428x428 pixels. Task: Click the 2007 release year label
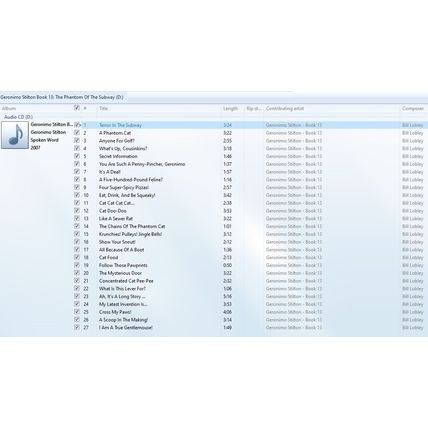(x=35, y=148)
